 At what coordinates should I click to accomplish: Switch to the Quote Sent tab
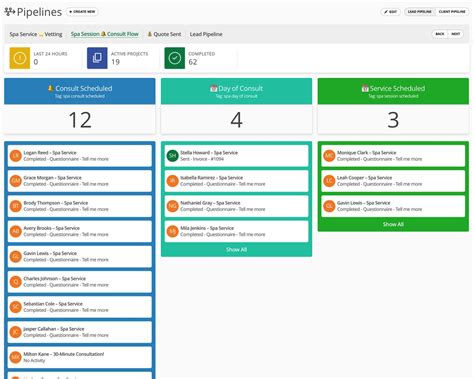click(x=164, y=34)
